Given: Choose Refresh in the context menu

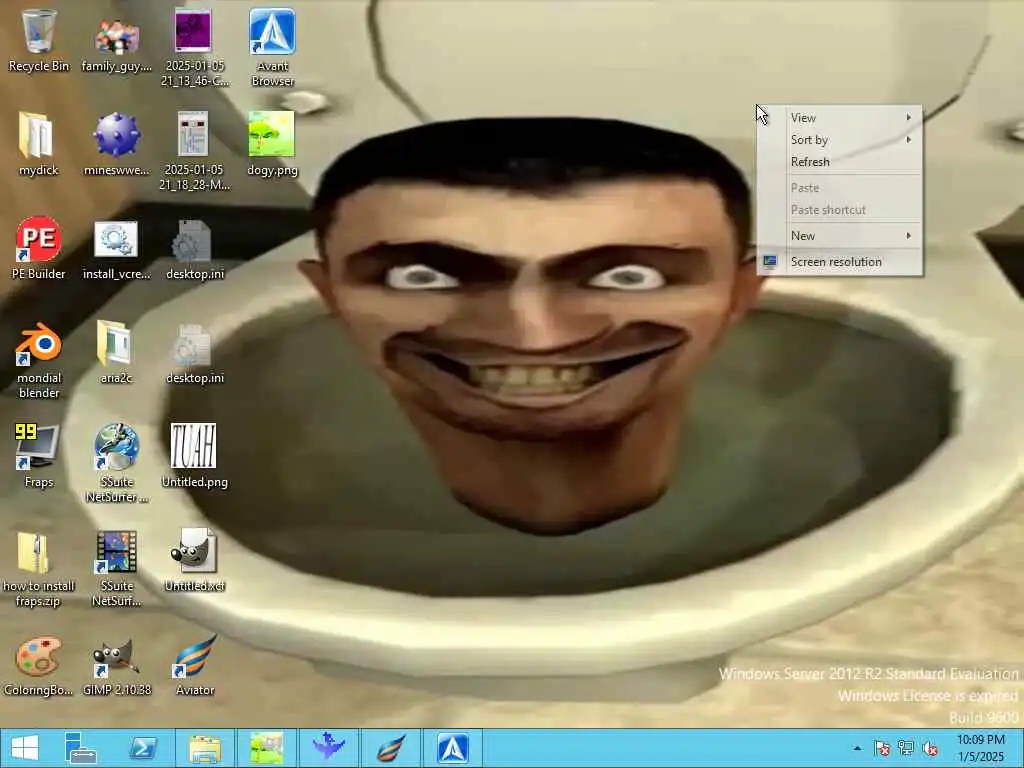Looking at the screenshot, I should [840, 161].
